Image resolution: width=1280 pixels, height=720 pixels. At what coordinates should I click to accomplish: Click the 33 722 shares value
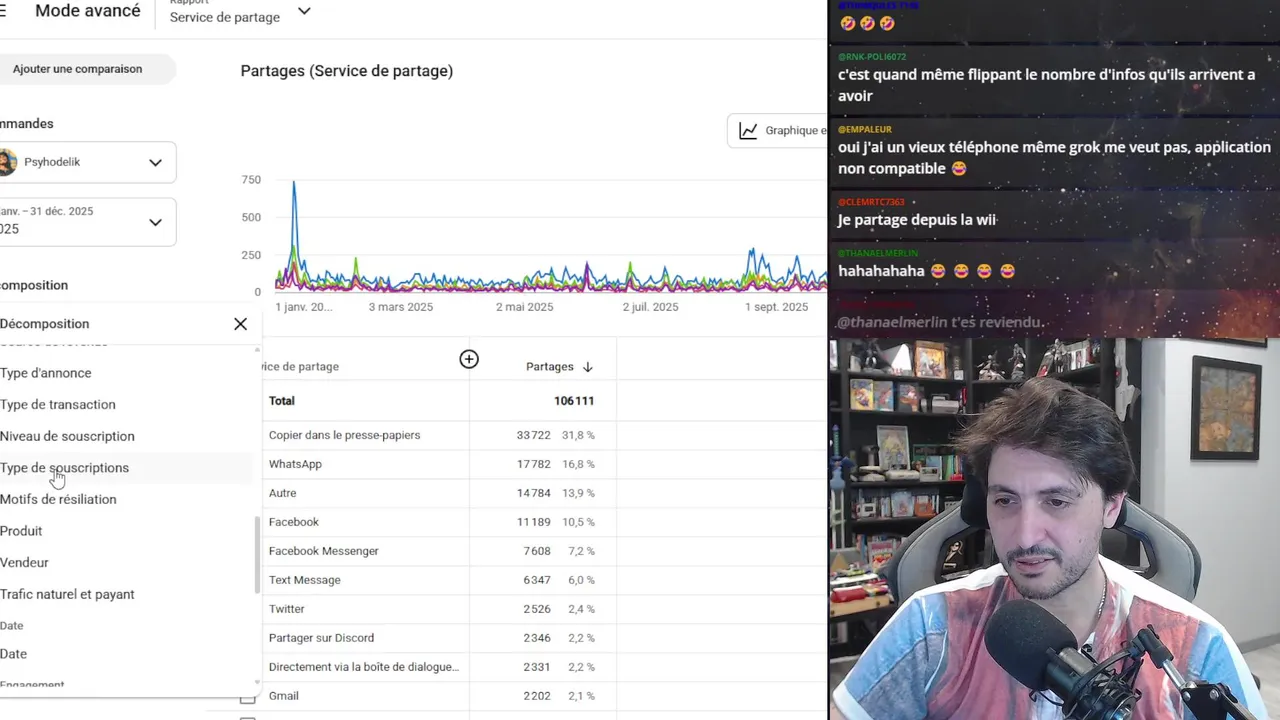pyautogui.click(x=534, y=435)
